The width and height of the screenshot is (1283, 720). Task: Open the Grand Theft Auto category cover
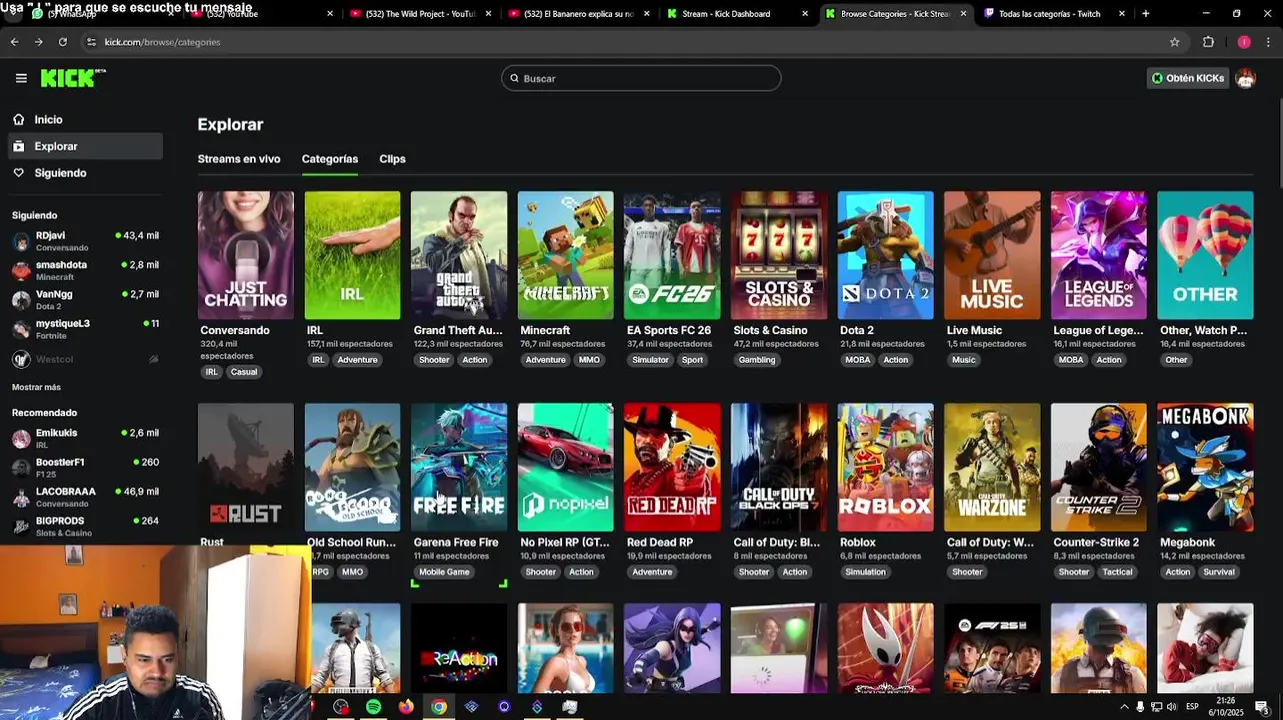[459, 255]
